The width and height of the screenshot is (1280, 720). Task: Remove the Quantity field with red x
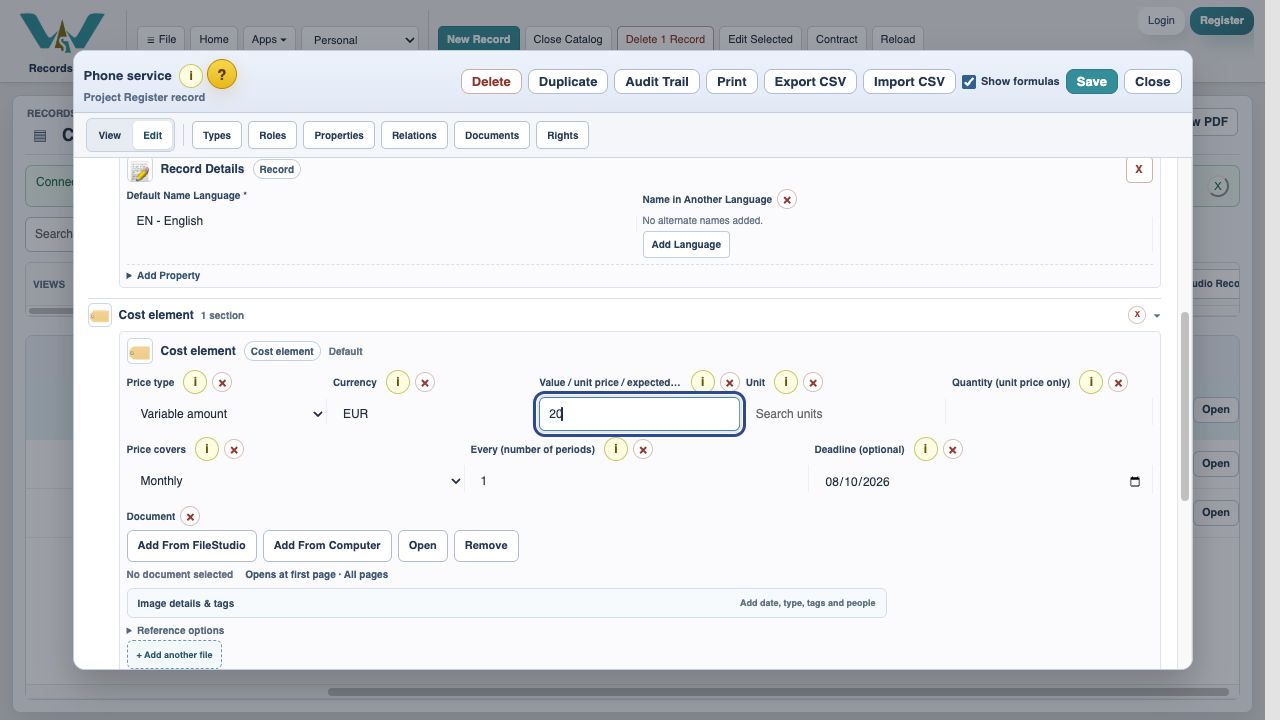(1118, 383)
